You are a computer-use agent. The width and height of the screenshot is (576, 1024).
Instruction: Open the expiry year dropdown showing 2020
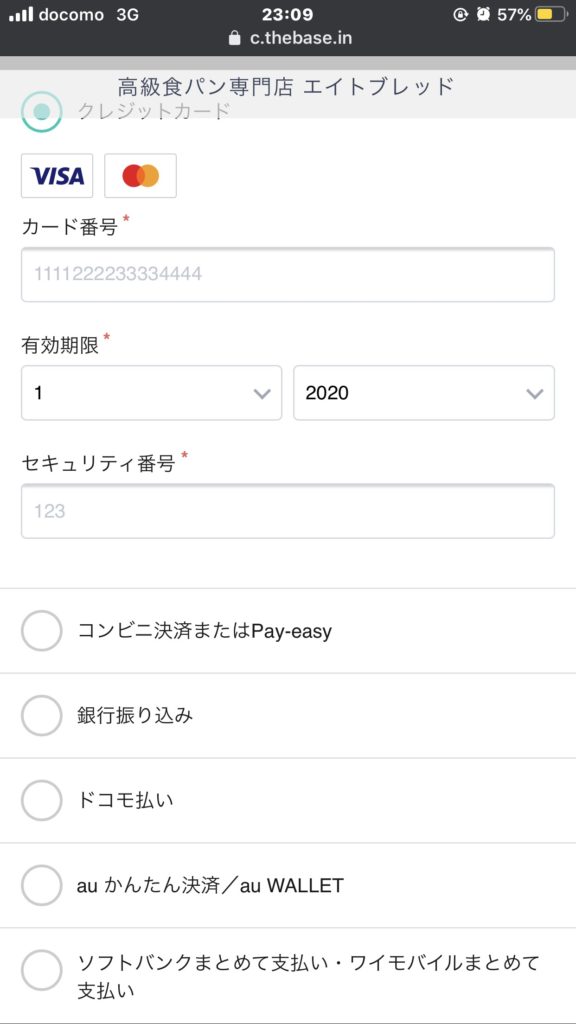(424, 393)
